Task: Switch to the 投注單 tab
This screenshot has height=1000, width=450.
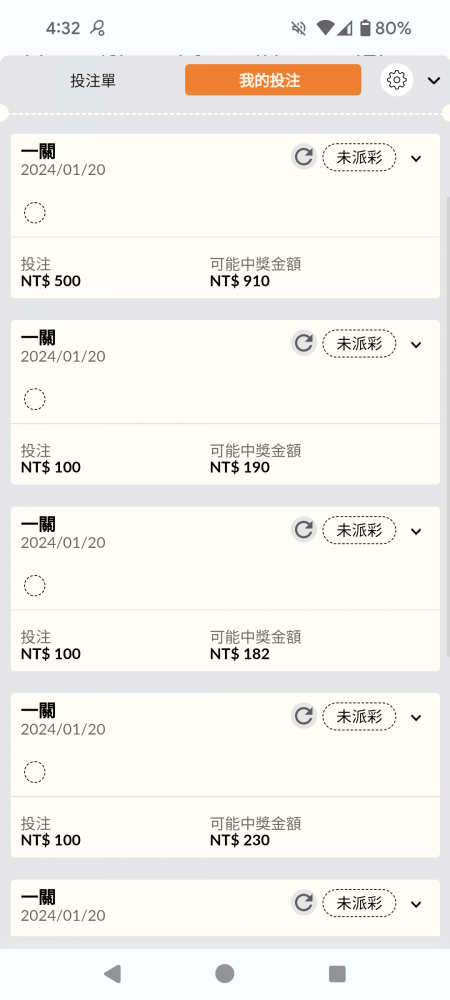Action: pos(93,80)
